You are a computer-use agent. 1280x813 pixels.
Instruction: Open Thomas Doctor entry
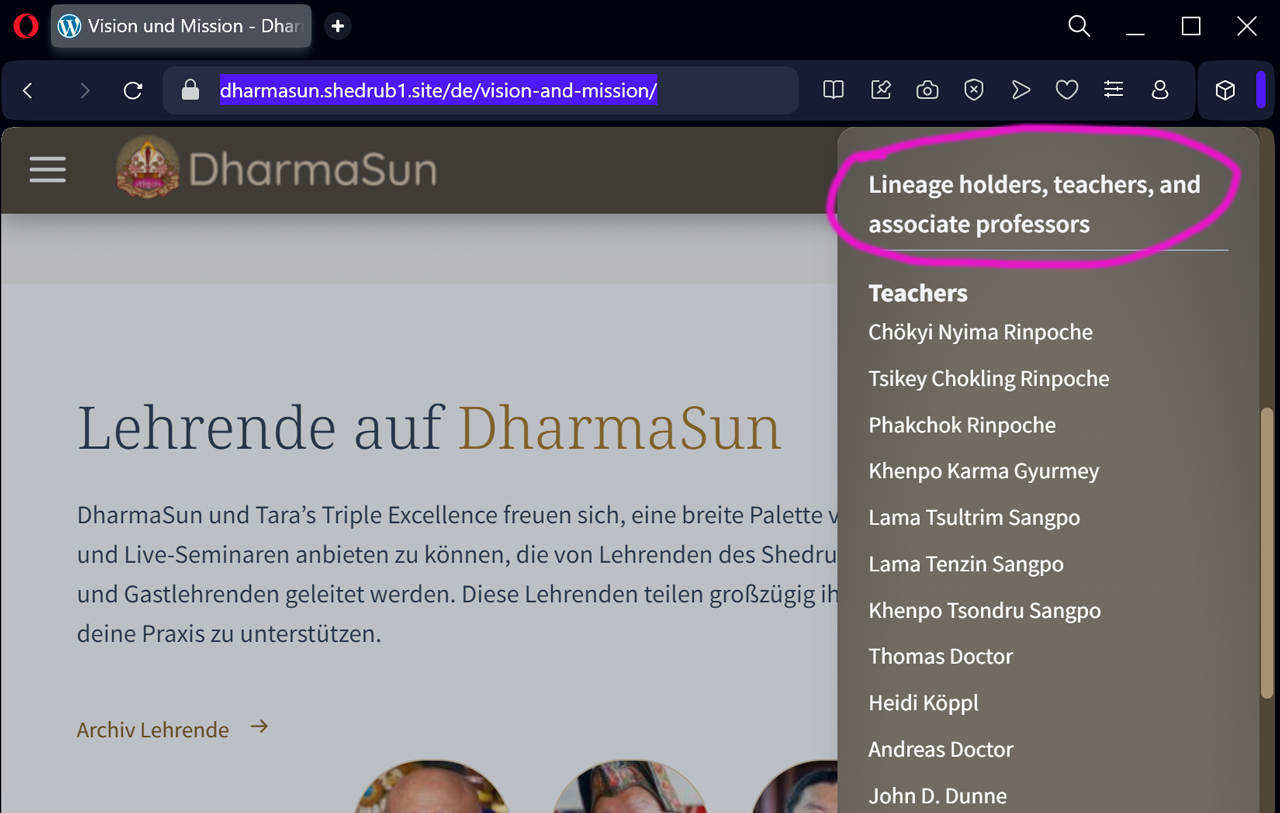coord(941,657)
